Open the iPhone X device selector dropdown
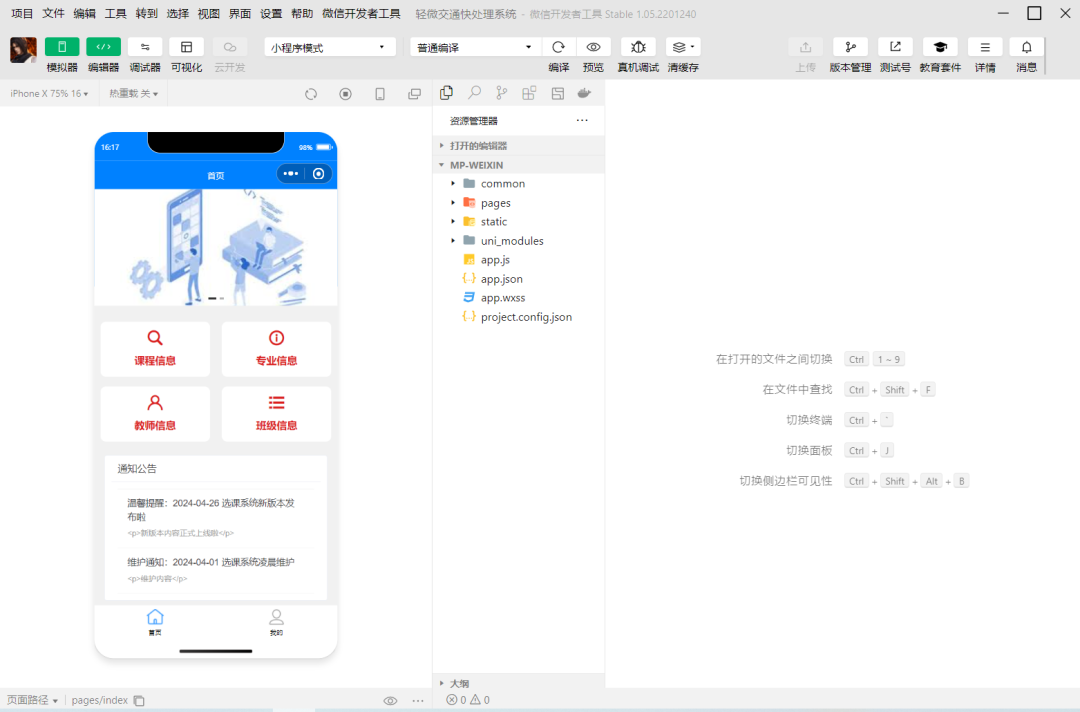This screenshot has width=1080, height=712. [48, 93]
